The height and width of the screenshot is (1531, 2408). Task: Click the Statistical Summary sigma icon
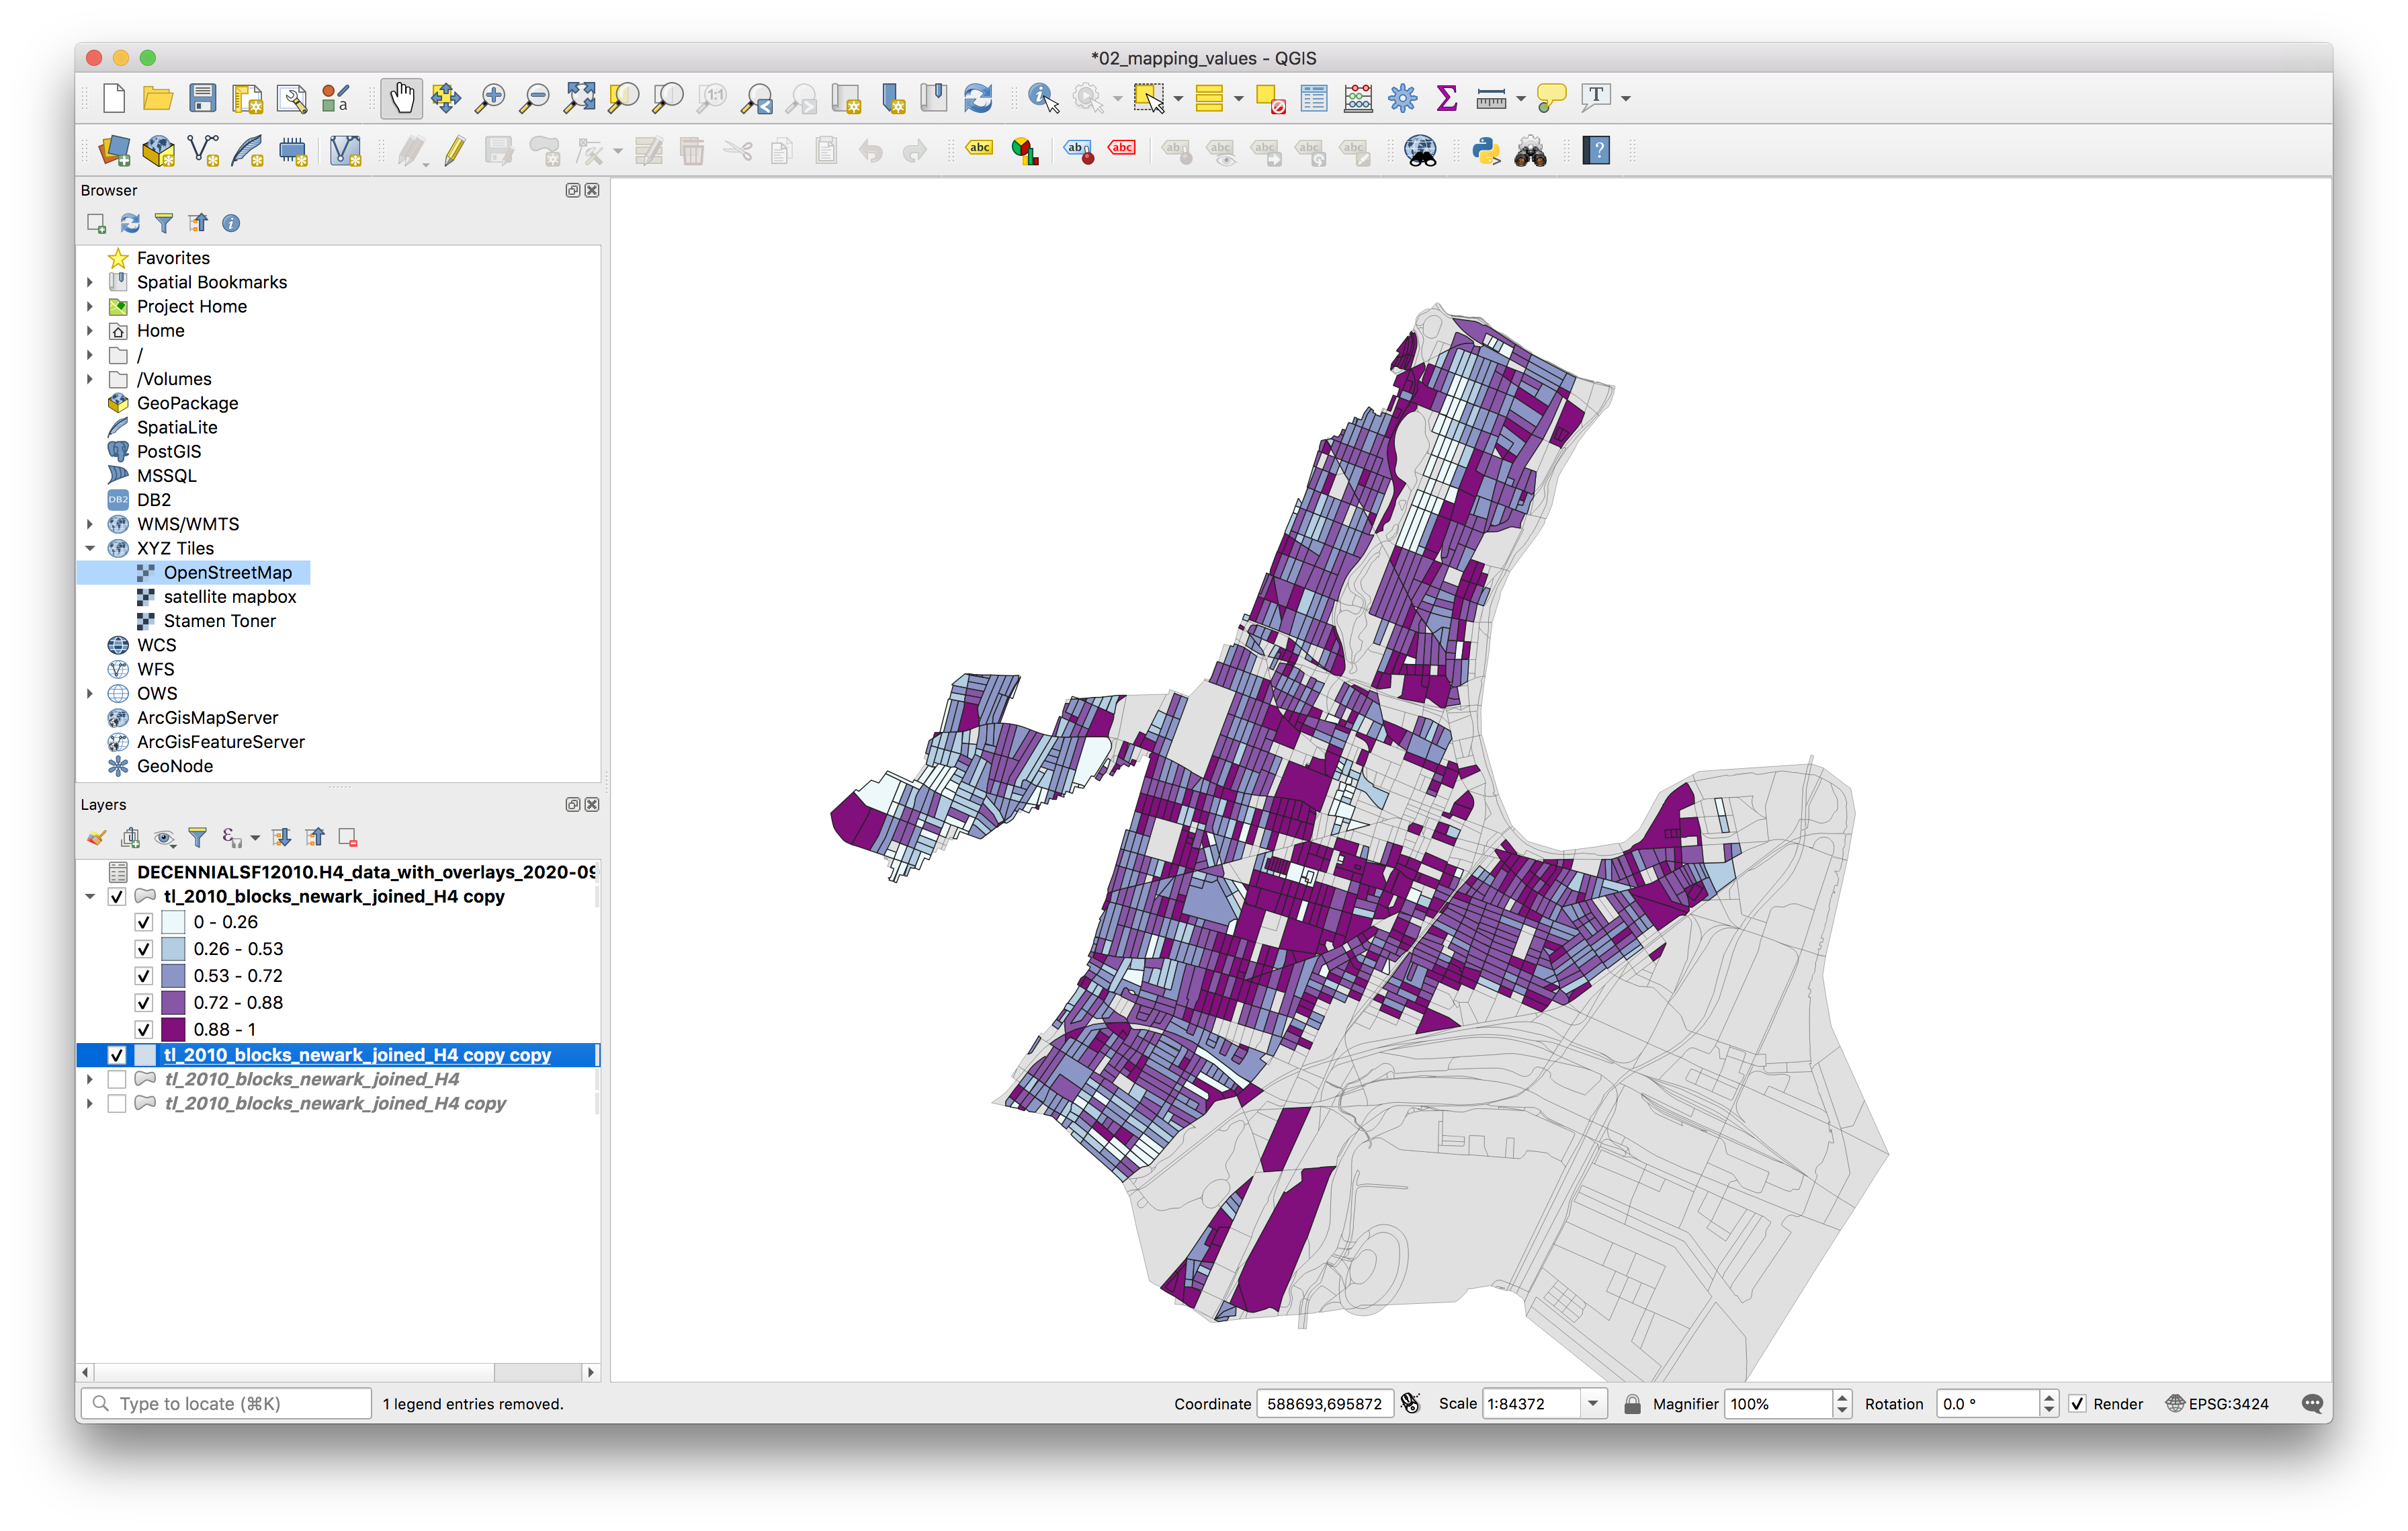(1446, 98)
